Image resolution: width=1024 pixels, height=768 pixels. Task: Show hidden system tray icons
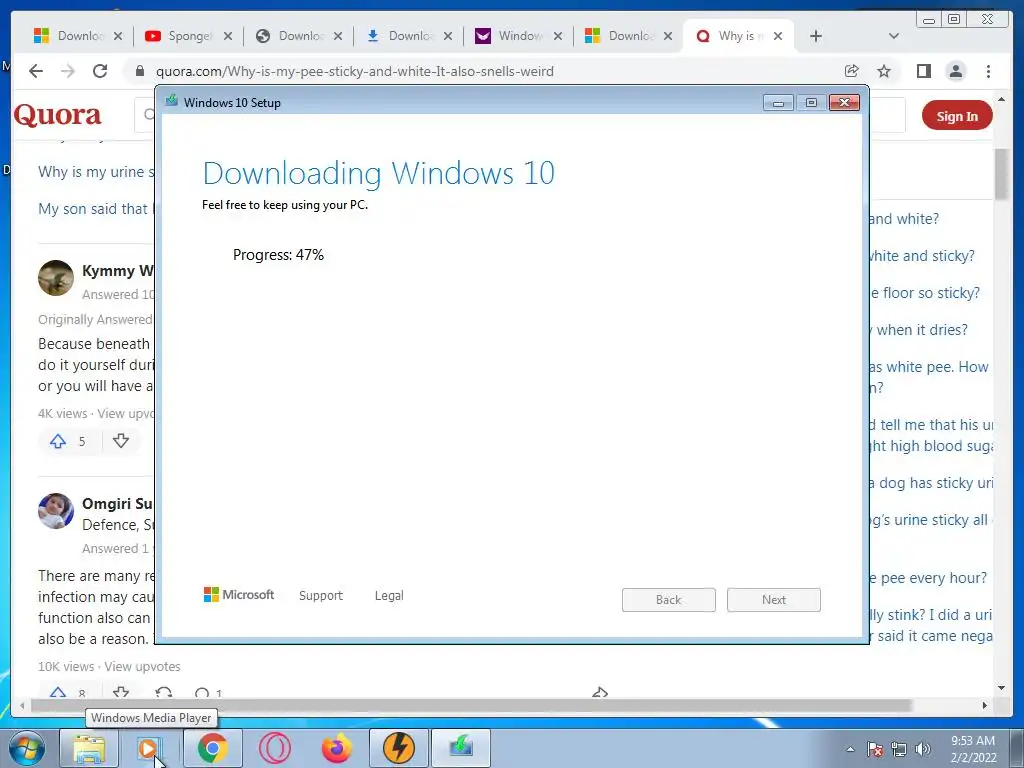[x=850, y=749]
